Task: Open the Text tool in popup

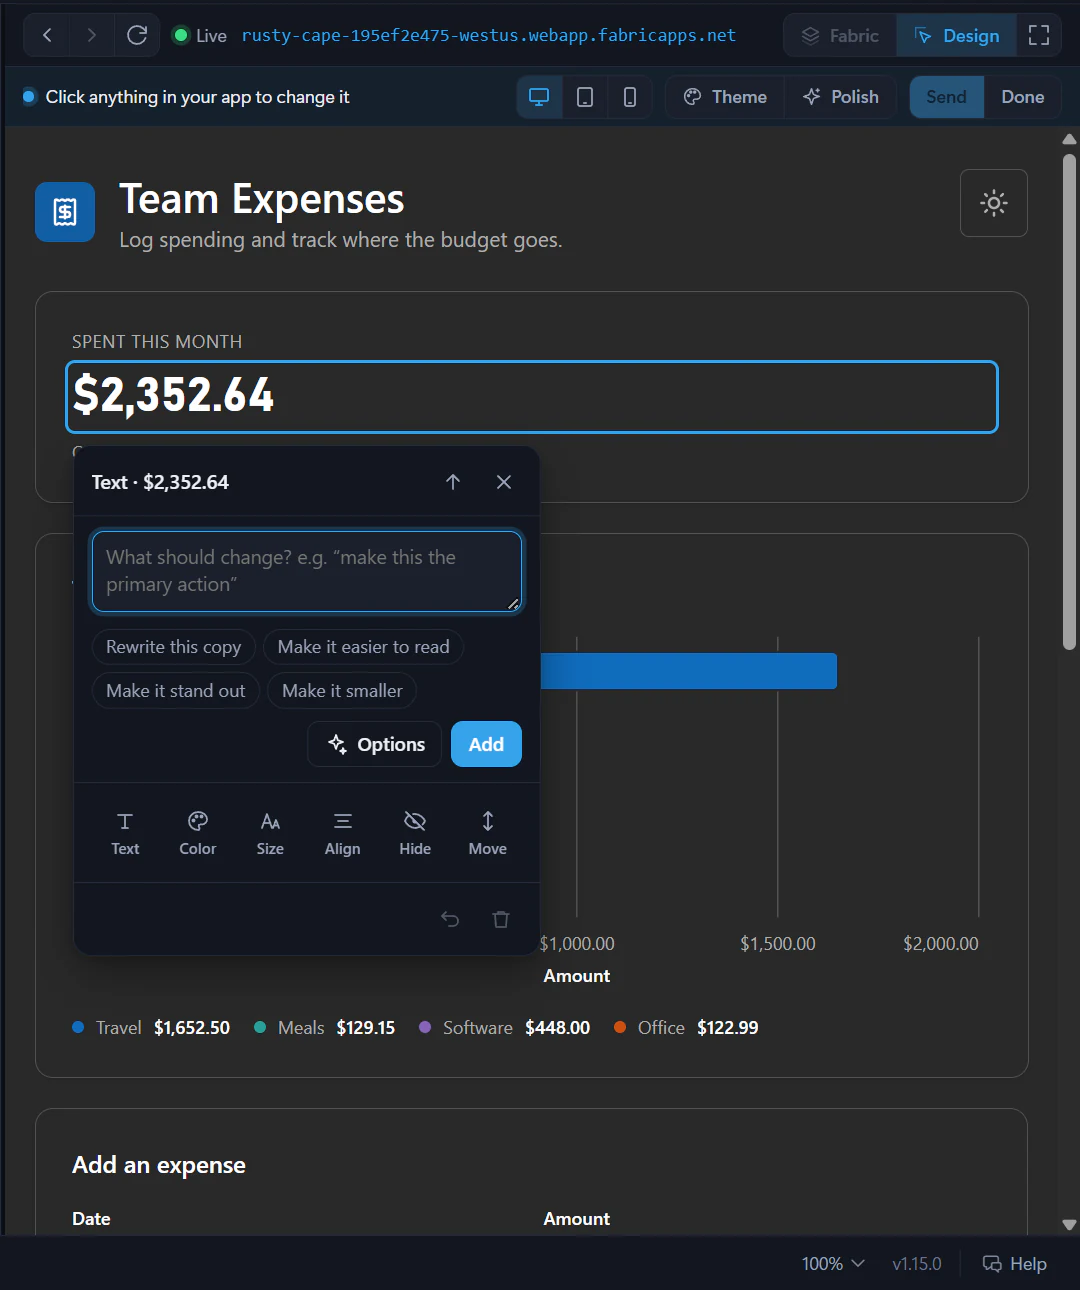Action: [125, 833]
